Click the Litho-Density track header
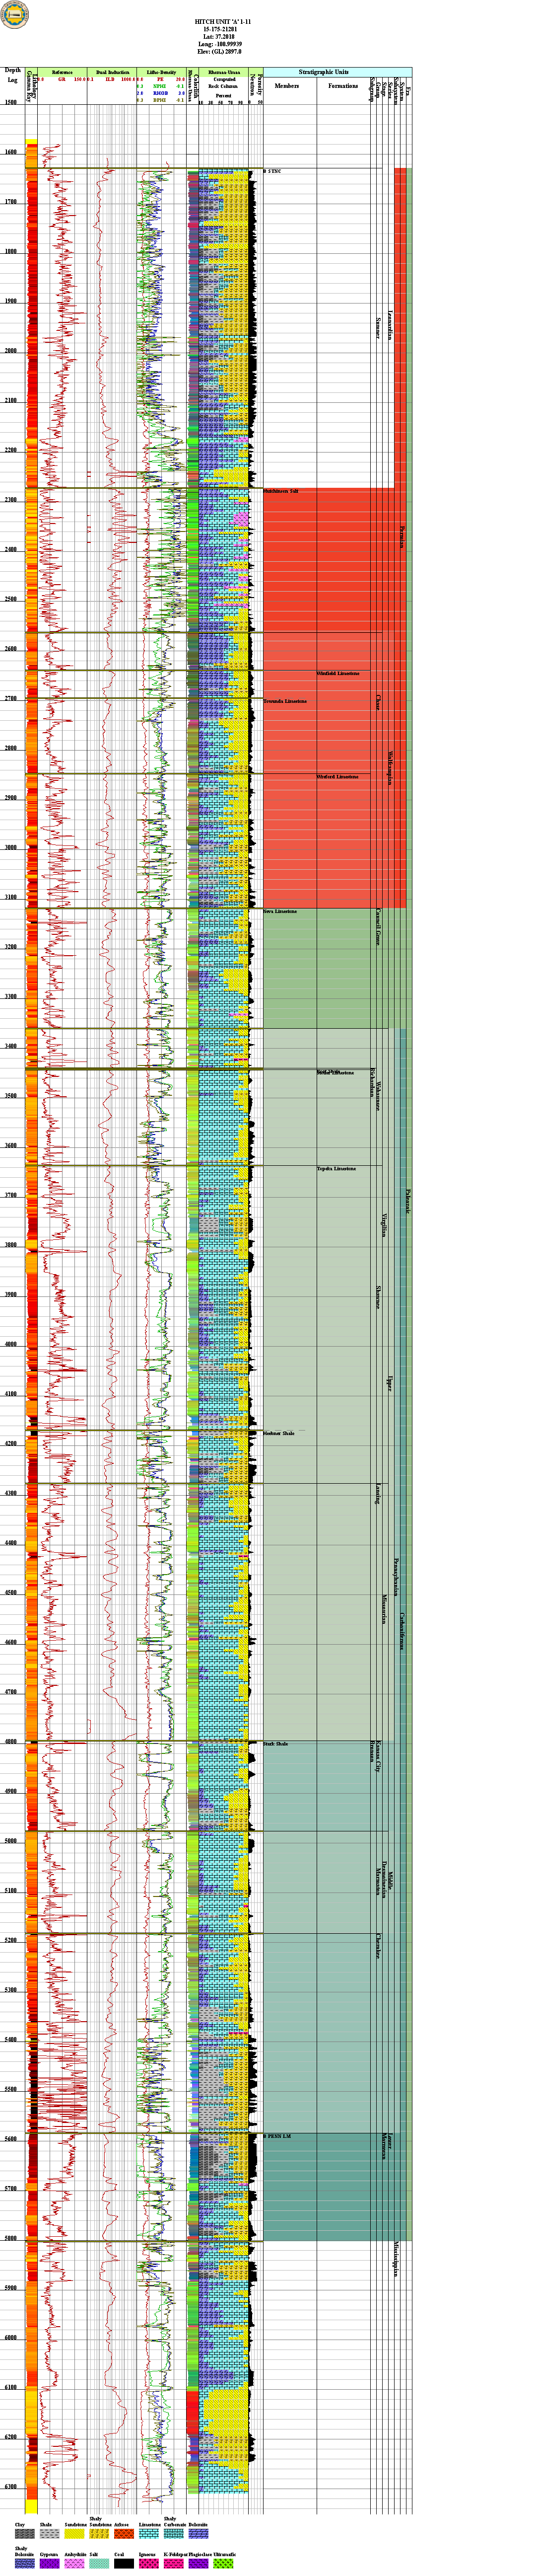Image resolution: width=536 pixels, height=2576 pixels. [x=161, y=72]
